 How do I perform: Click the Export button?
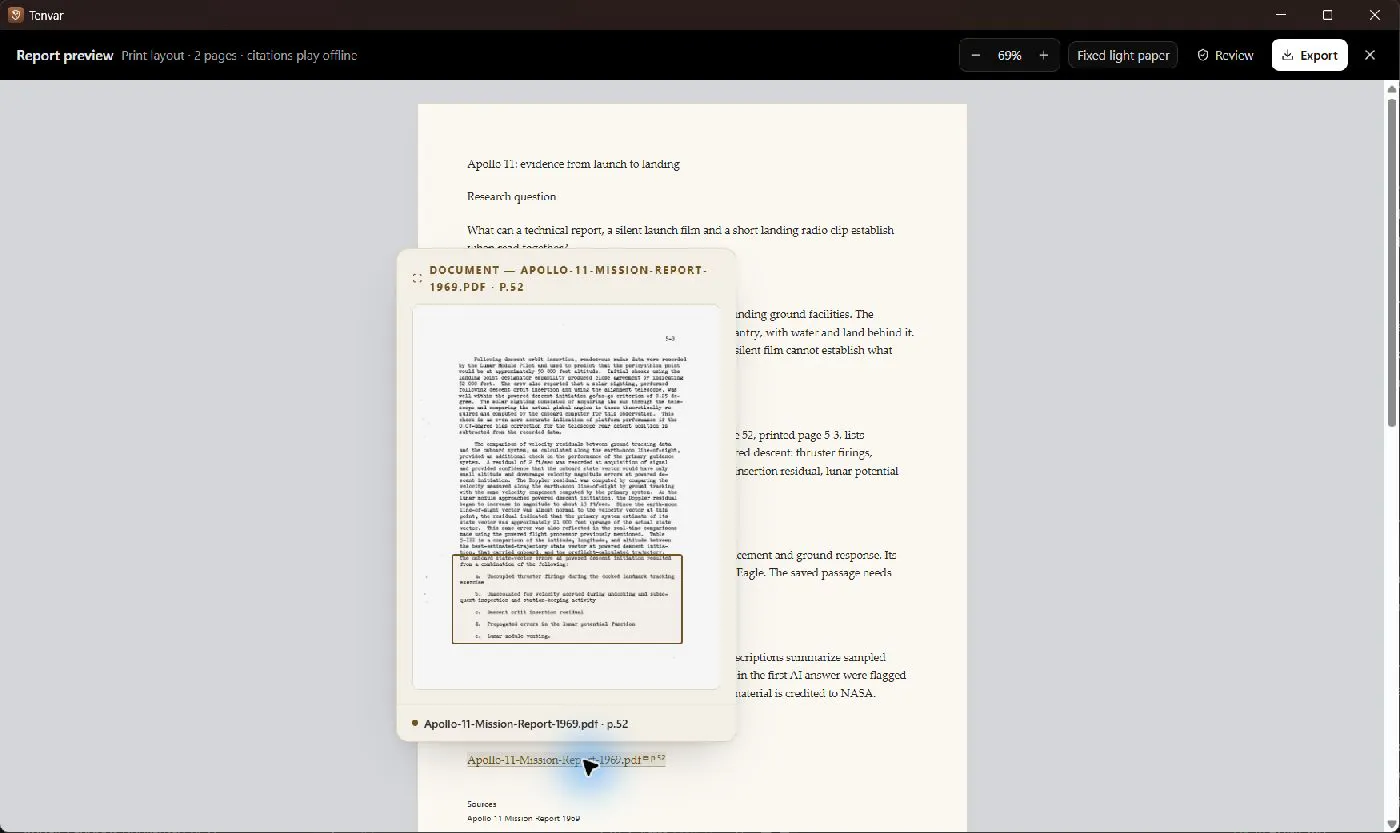click(x=1309, y=55)
